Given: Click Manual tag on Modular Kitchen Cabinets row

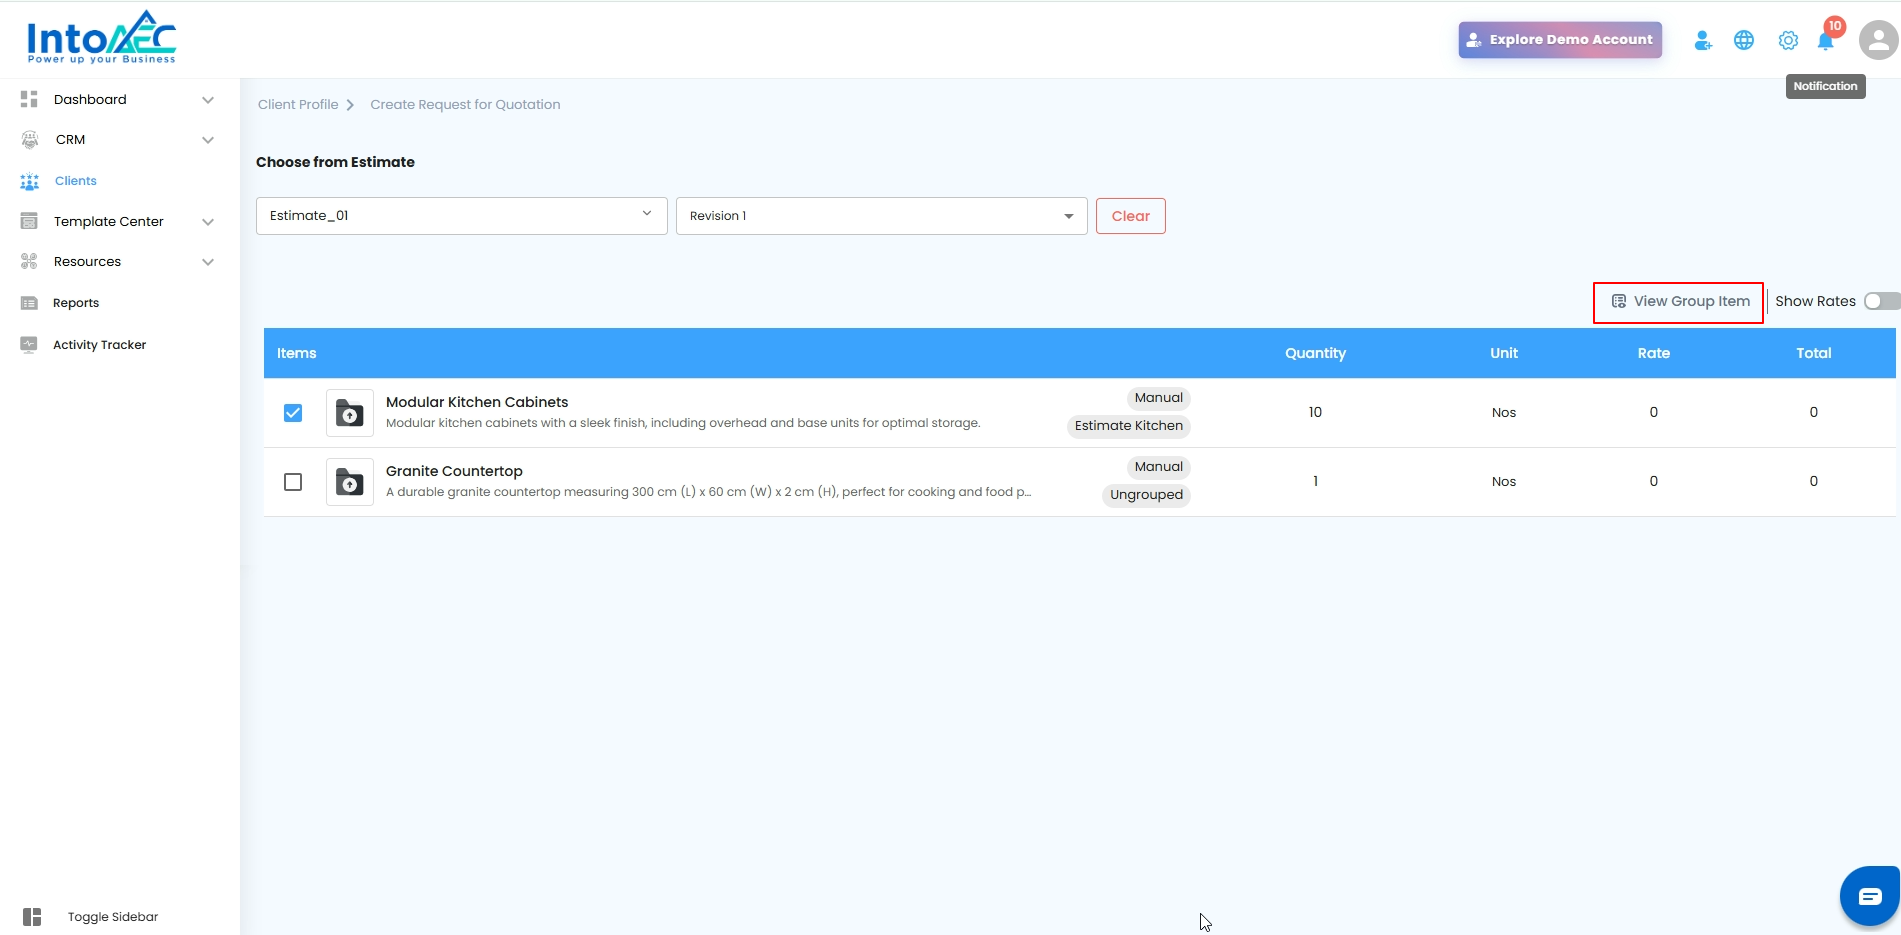Looking at the screenshot, I should 1159,398.
